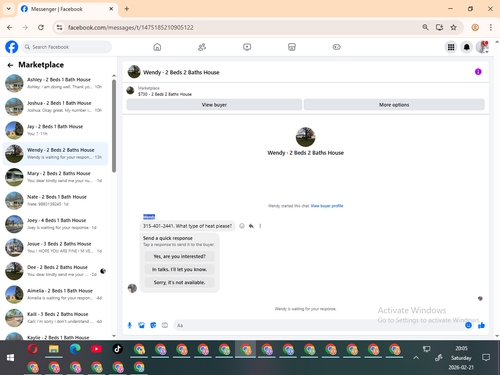
Task: Open Nate - 2 Beds 1 Bath House chat
Action: coord(55,200)
